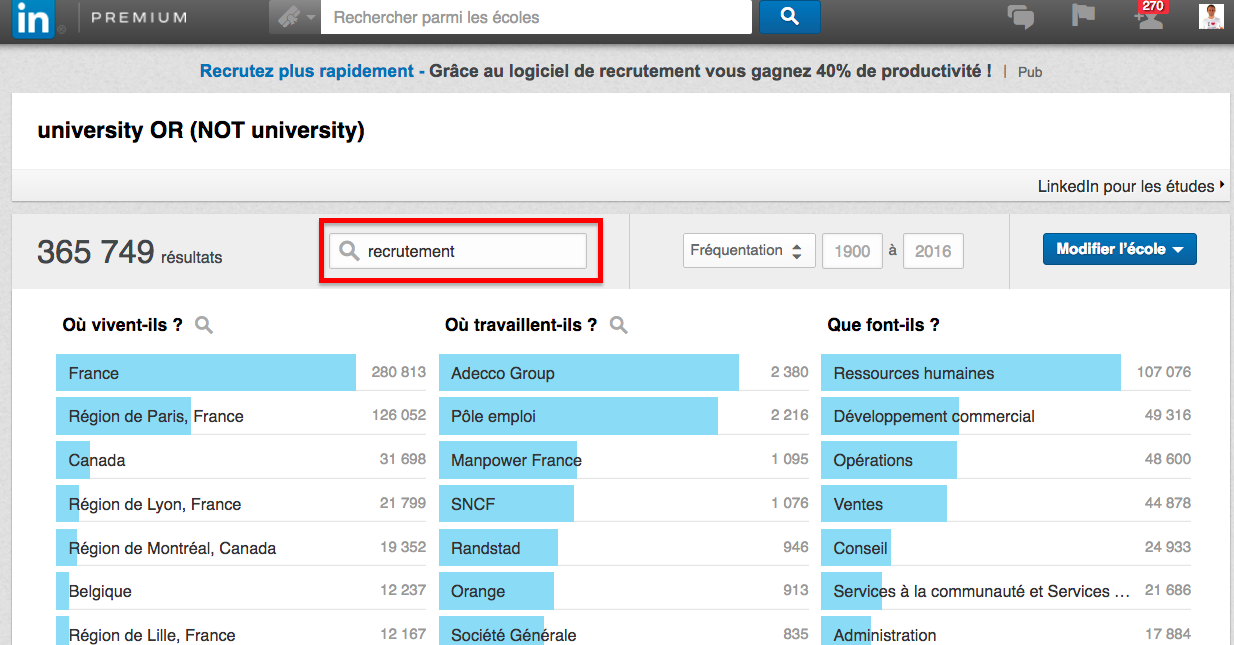Open the messages chat bubble icon
The image size is (1234, 645).
[1020, 17]
